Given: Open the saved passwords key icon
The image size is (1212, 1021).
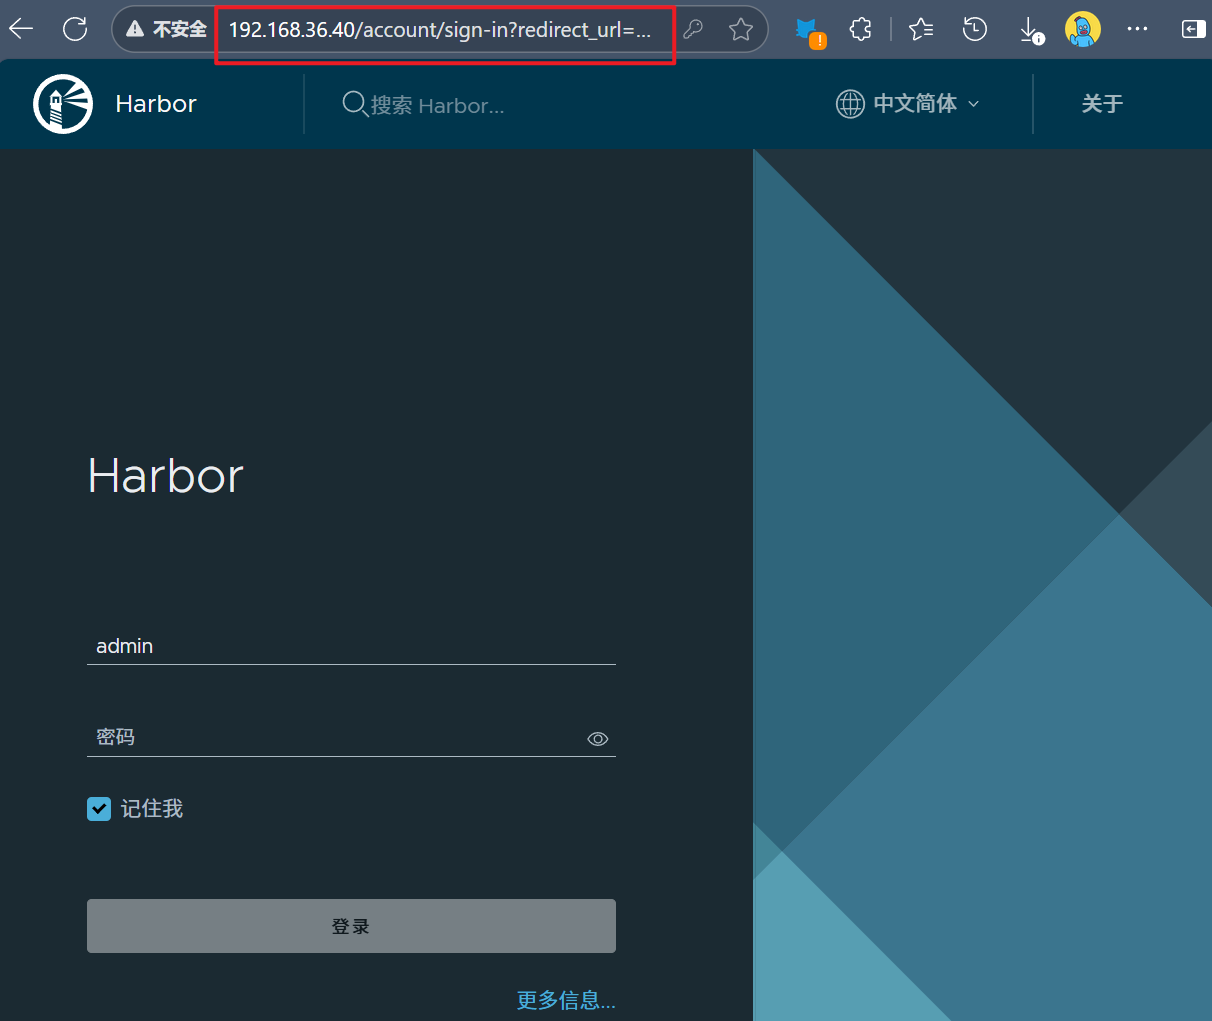Looking at the screenshot, I should point(693,30).
